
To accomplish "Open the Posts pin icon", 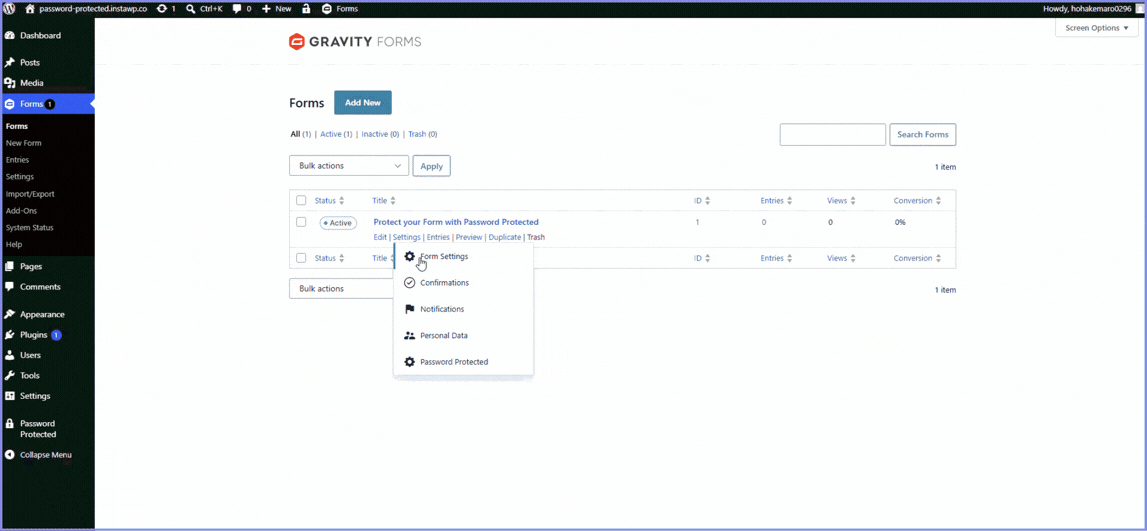I will click(10, 62).
